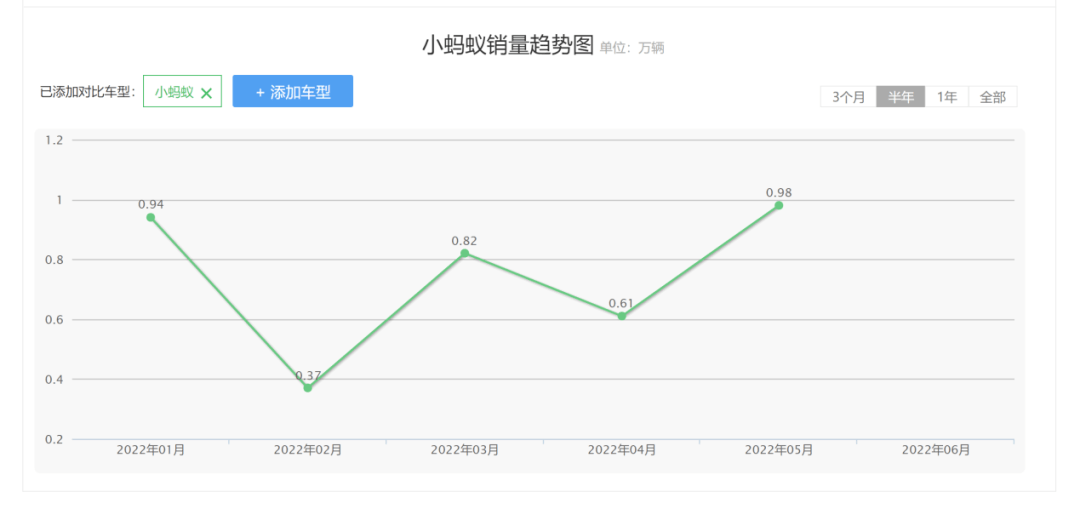1080x509 pixels.
Task: Select the 2022年03月 axis label
Action: click(465, 450)
